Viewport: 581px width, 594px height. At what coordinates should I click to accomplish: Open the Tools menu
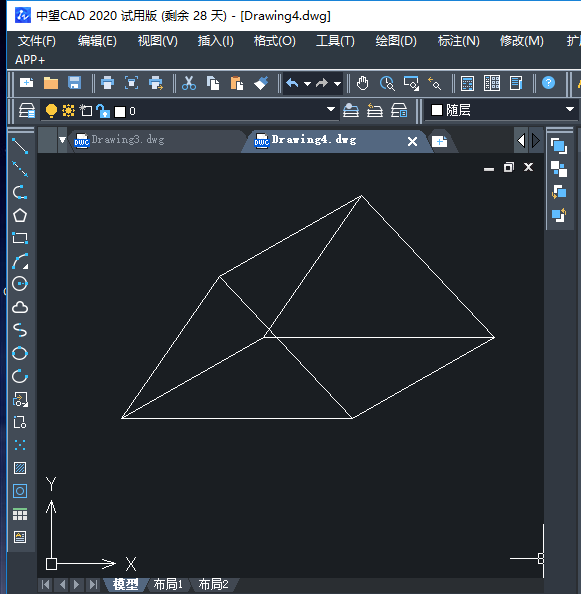point(335,41)
